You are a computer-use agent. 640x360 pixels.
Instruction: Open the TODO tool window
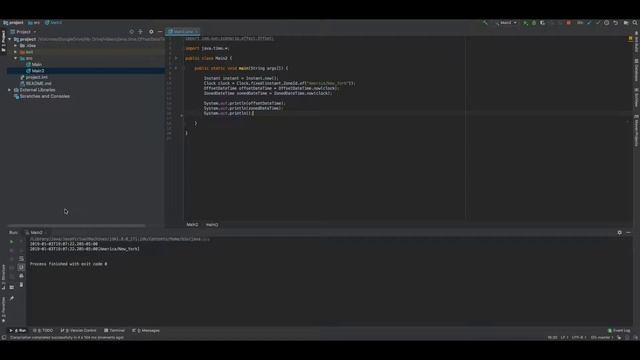(x=43, y=331)
